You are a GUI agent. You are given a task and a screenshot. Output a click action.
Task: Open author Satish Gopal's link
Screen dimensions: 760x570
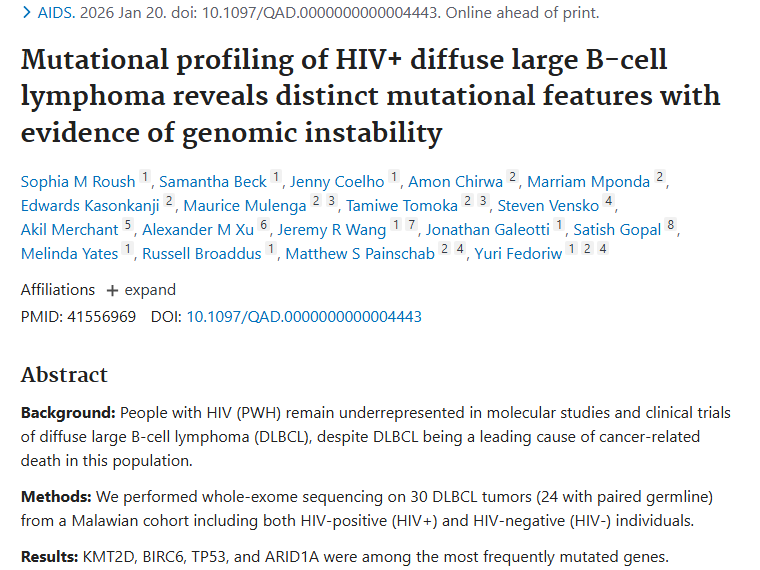pos(617,230)
